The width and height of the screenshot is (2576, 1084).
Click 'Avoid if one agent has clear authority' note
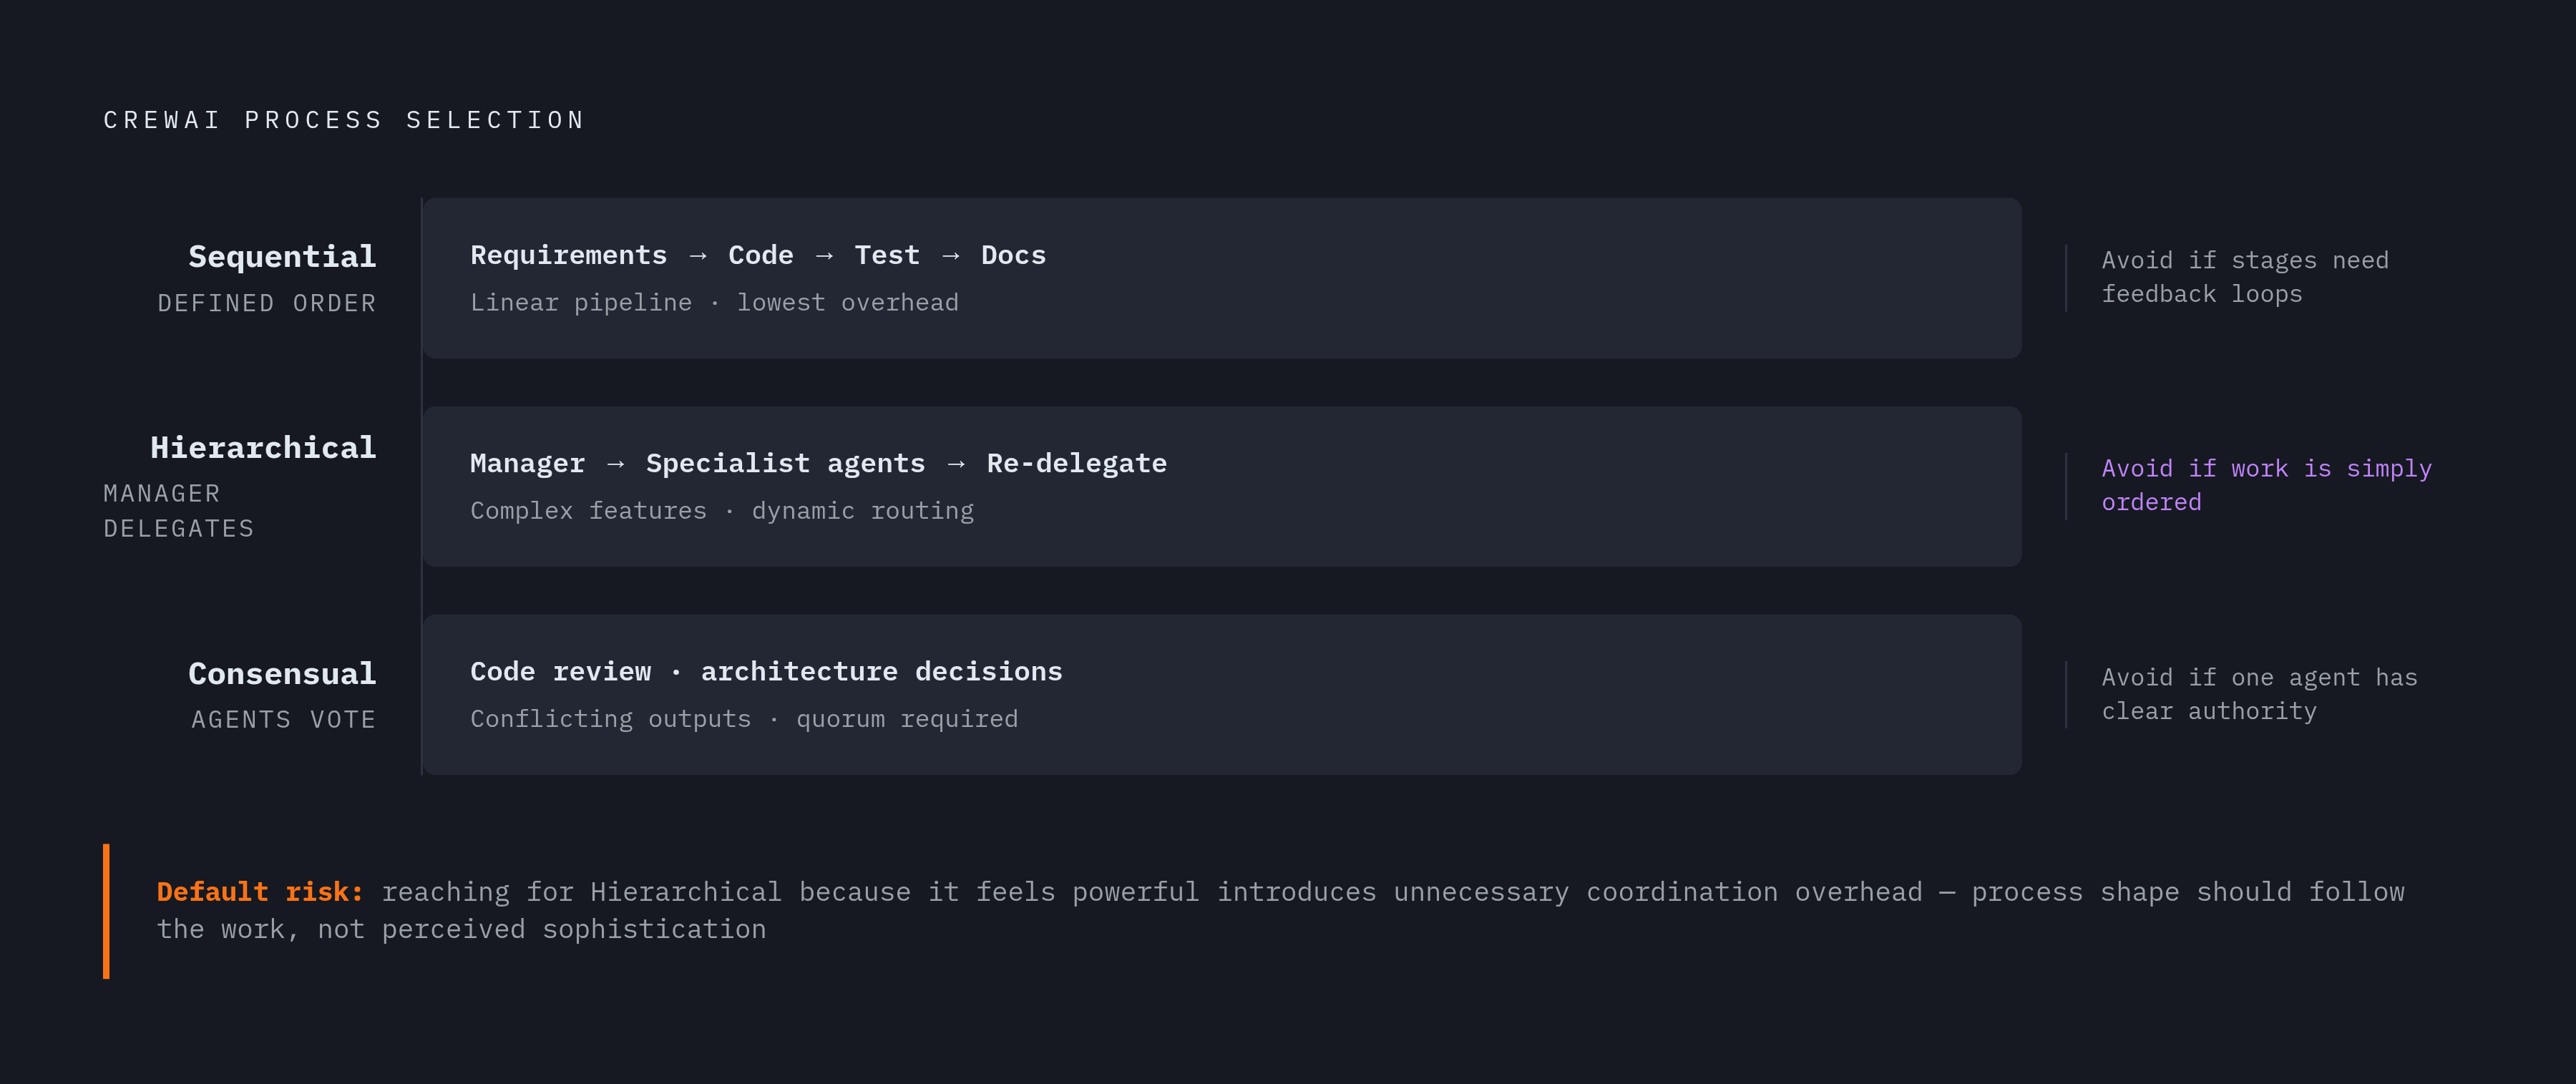tap(2259, 694)
